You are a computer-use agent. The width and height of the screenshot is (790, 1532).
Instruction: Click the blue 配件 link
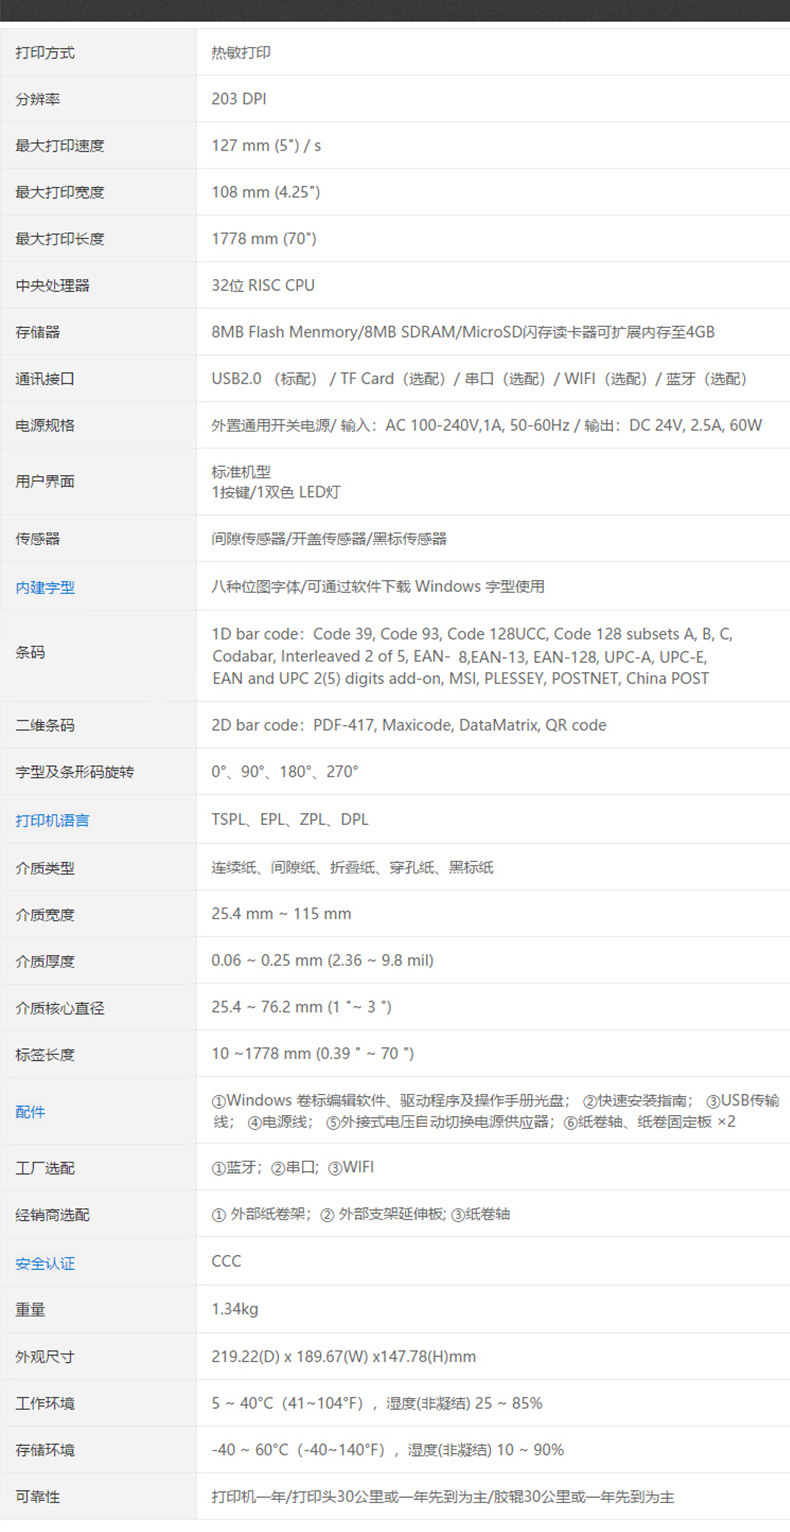(x=30, y=1112)
